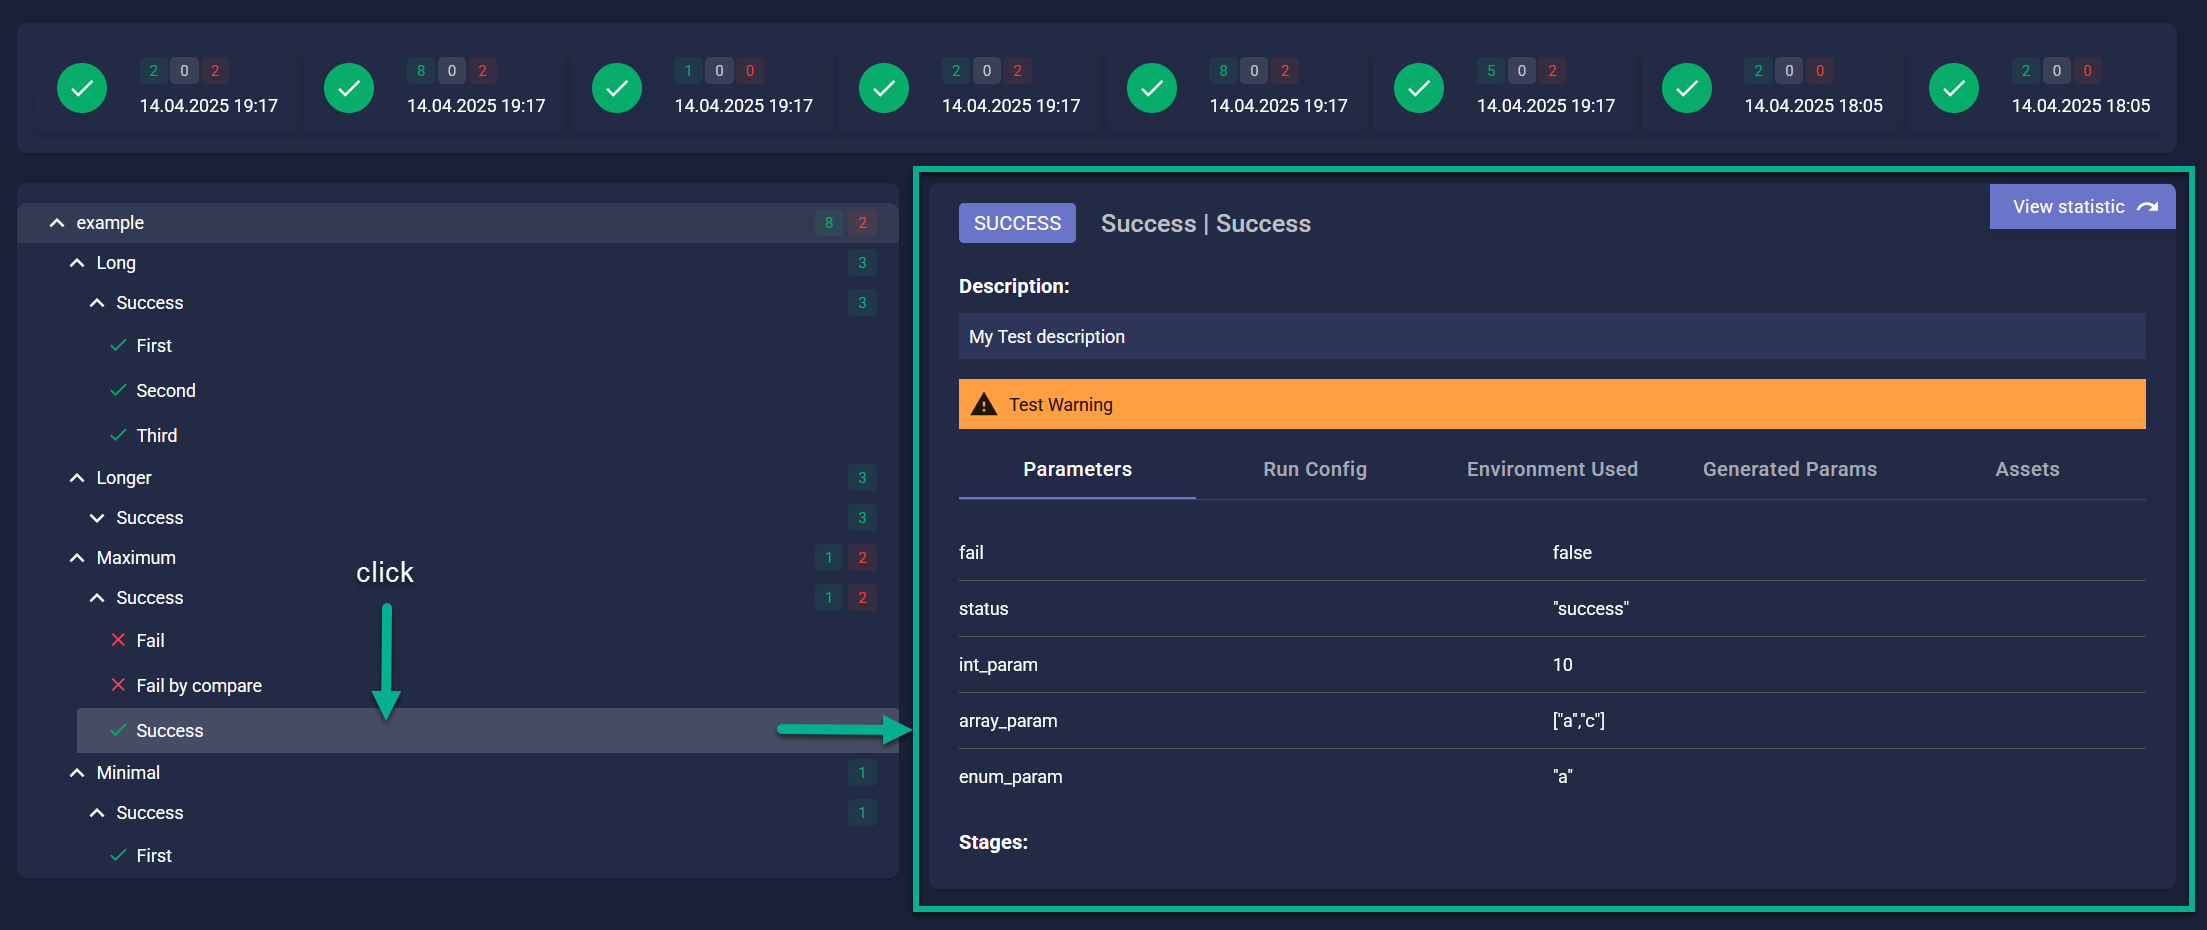Open the Generated Params tab
Screen dimensions: 2207x930
click(x=1789, y=469)
